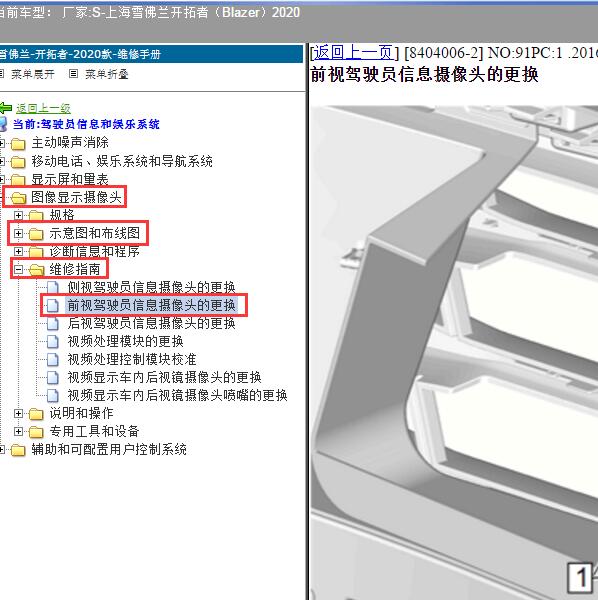Screen dimensions: 598x600
Task: Open 视频显示车内后视镜摄像头喷嘴的更换 page
Action: (177, 395)
